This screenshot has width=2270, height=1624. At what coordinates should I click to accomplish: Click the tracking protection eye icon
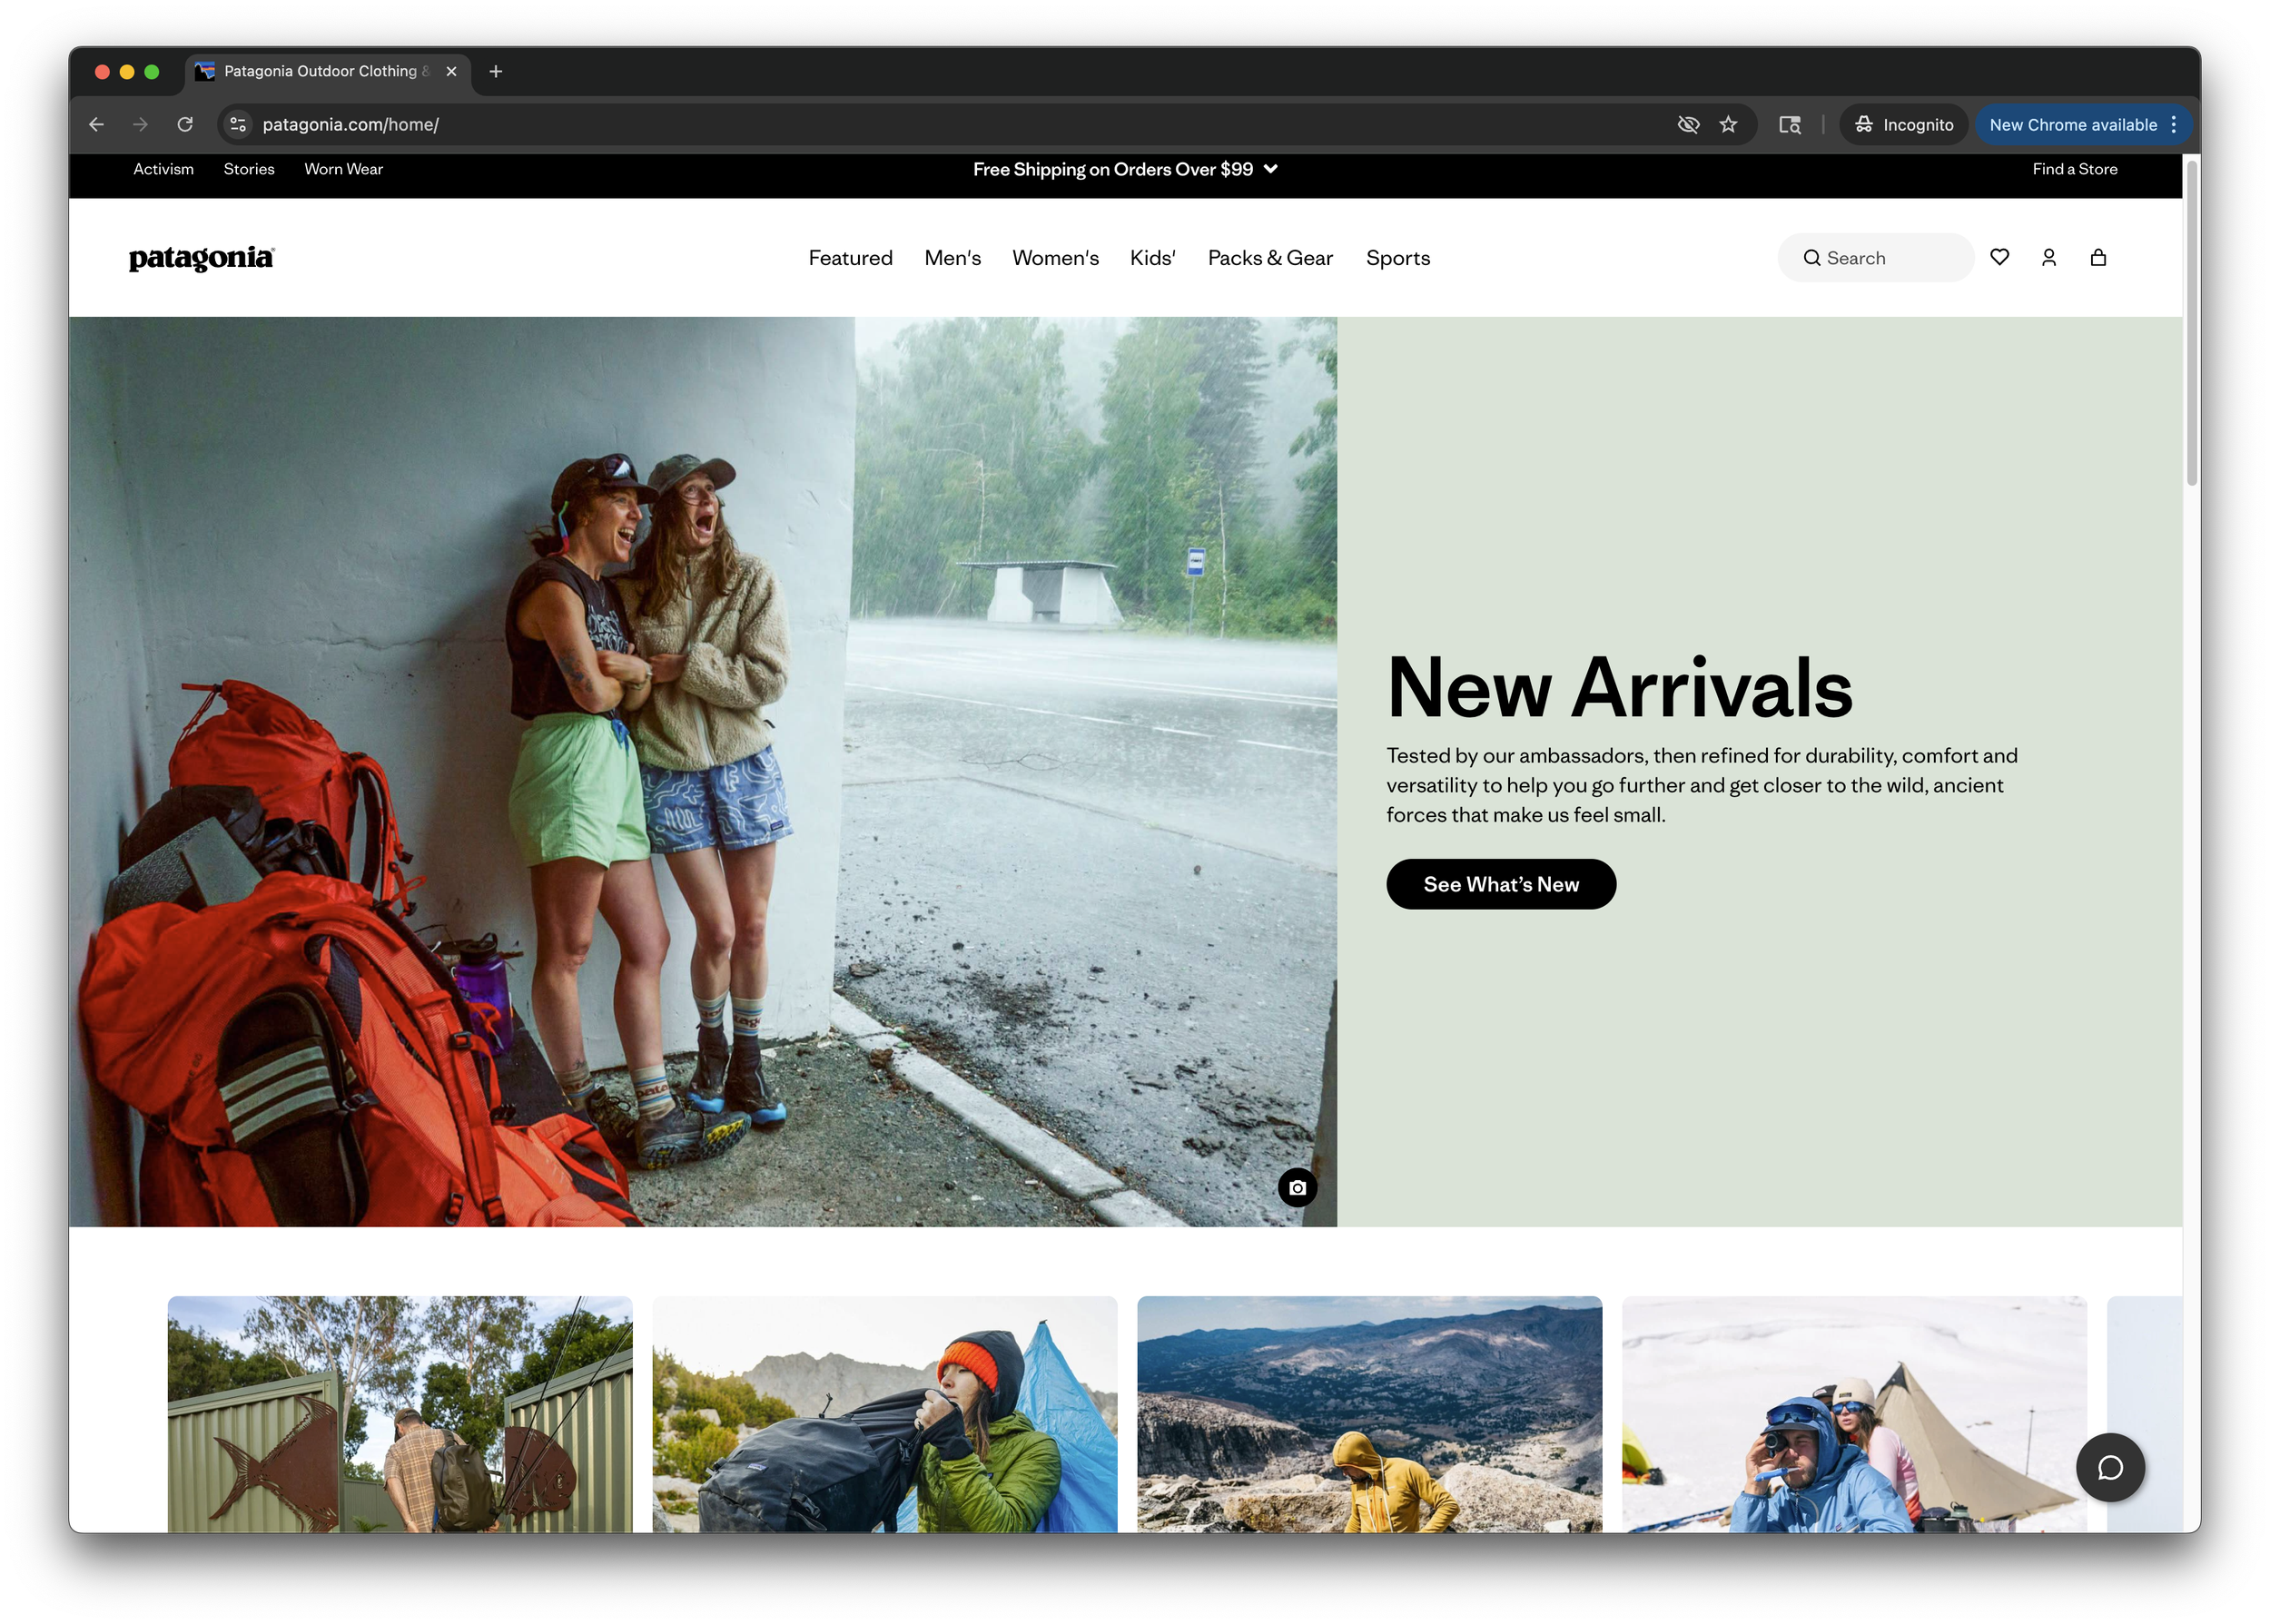click(1688, 124)
